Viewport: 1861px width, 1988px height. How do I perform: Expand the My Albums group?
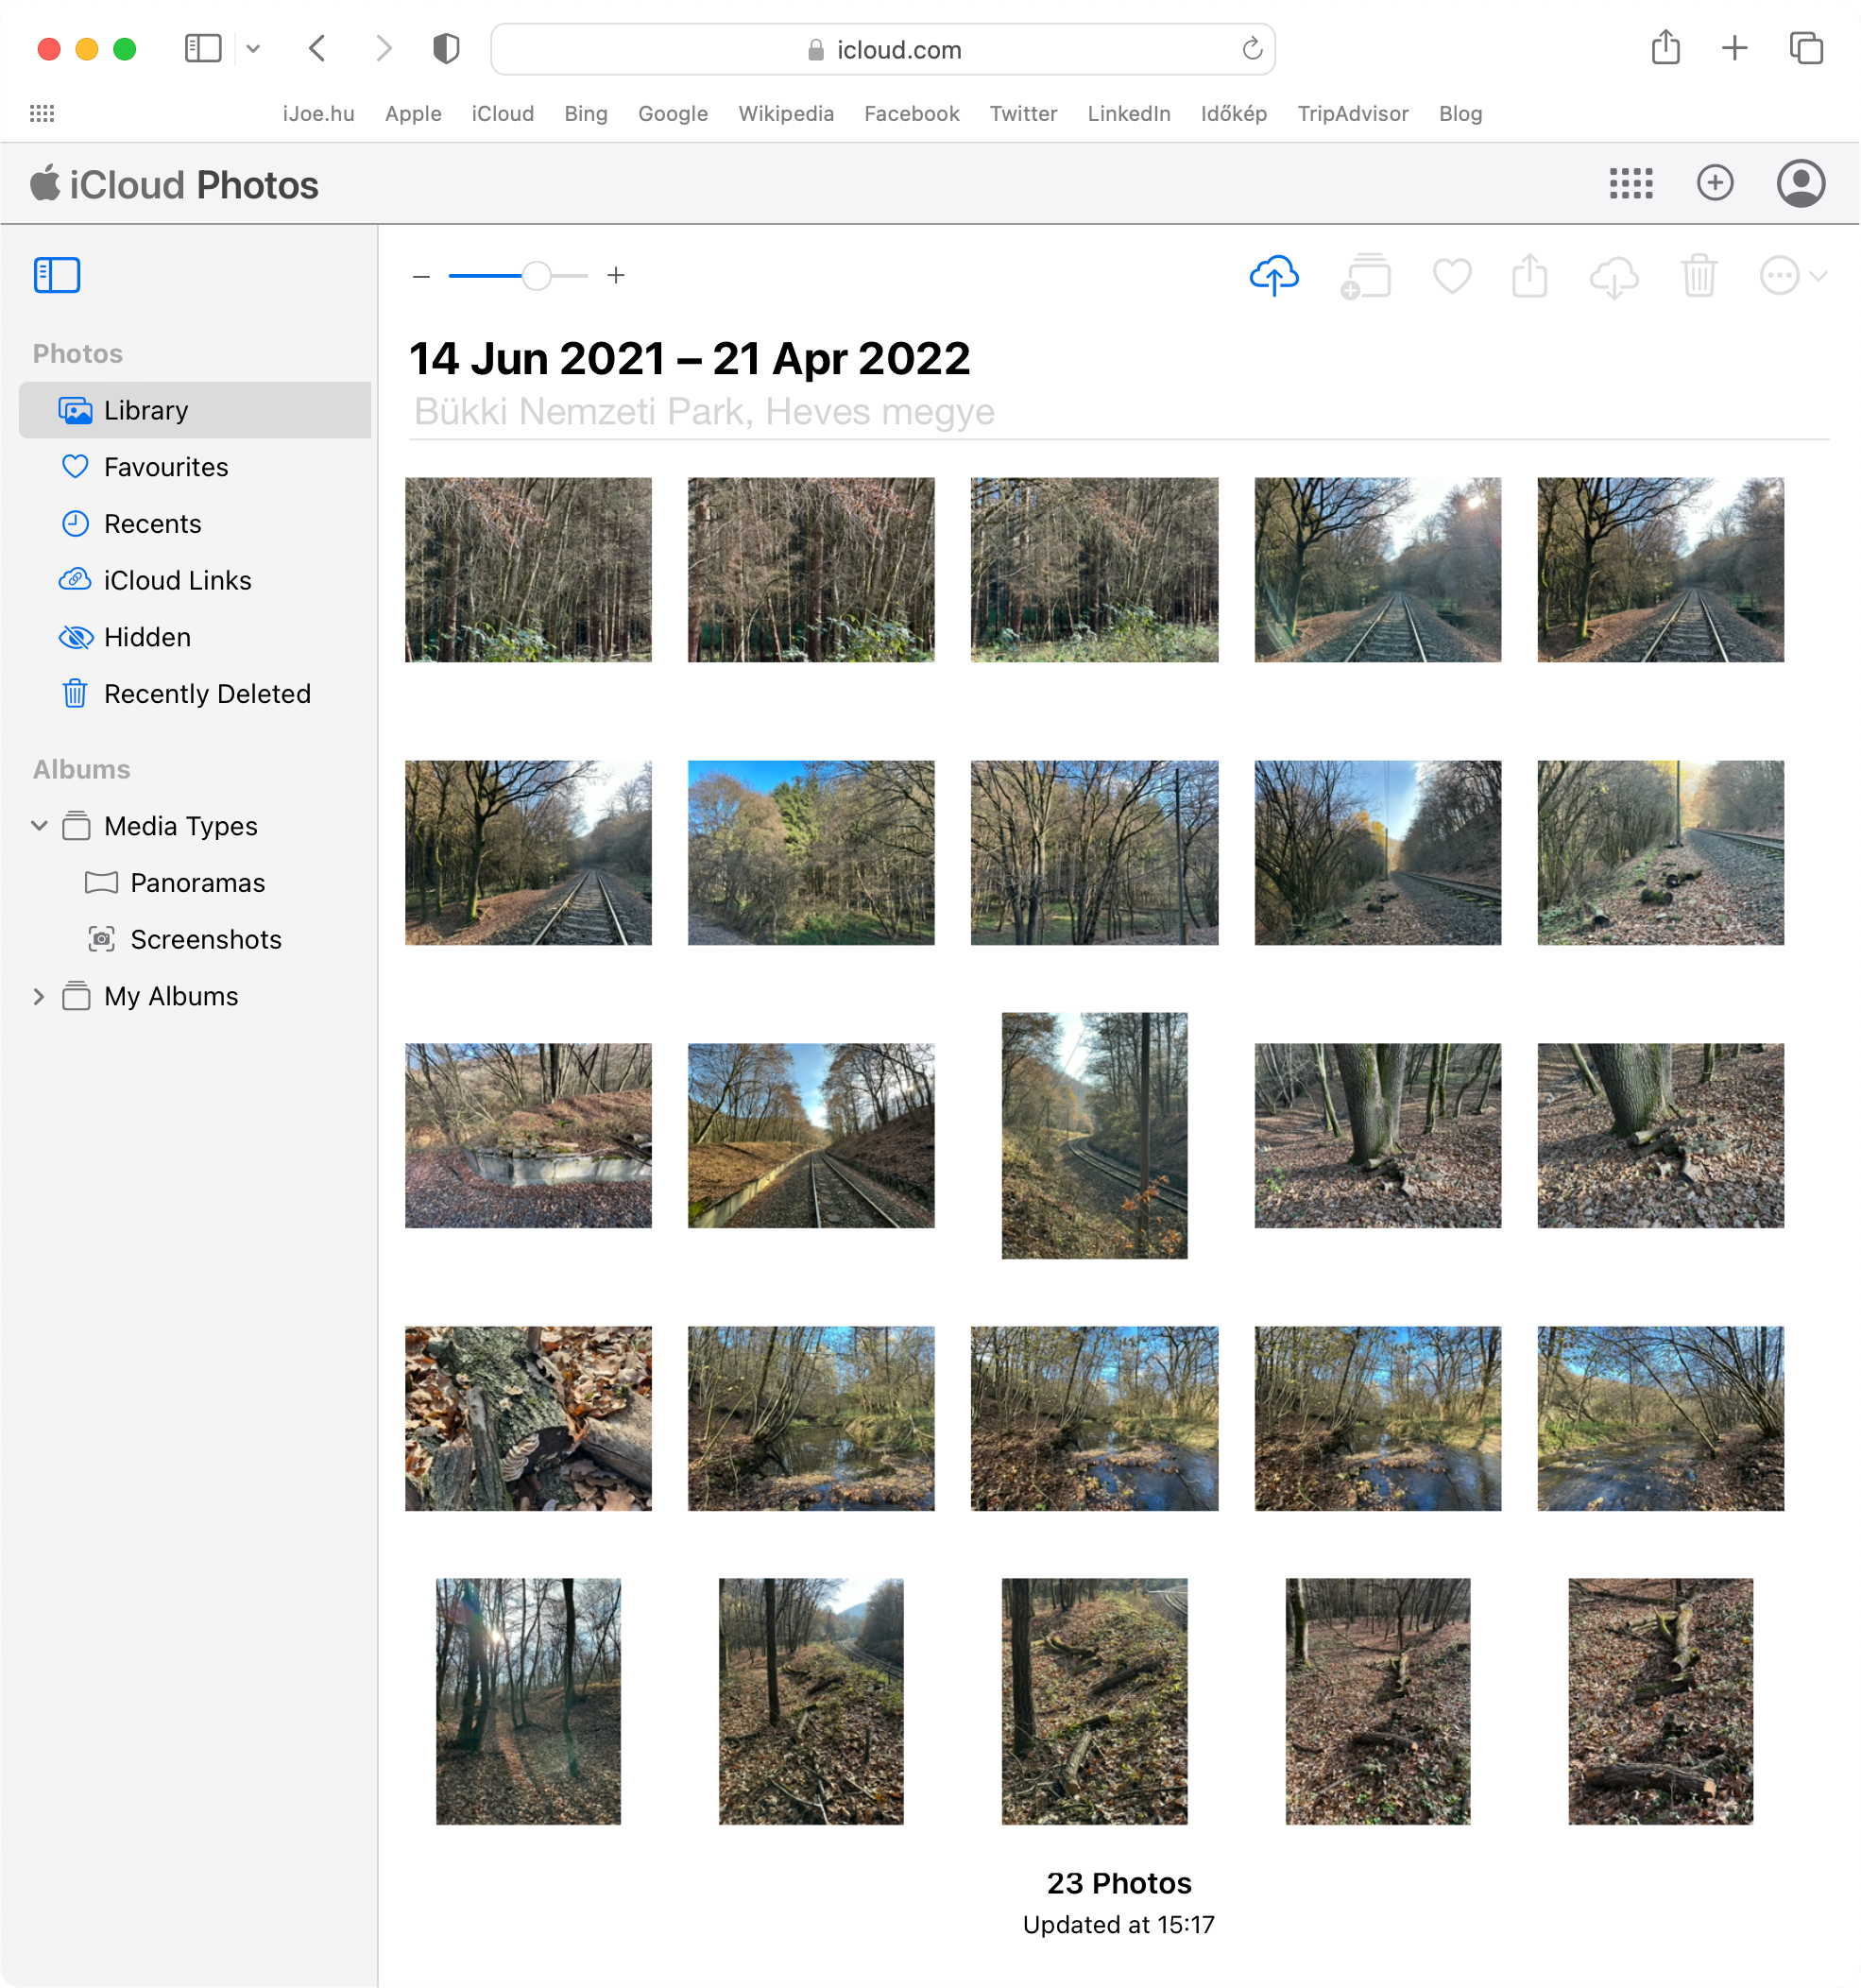click(39, 997)
